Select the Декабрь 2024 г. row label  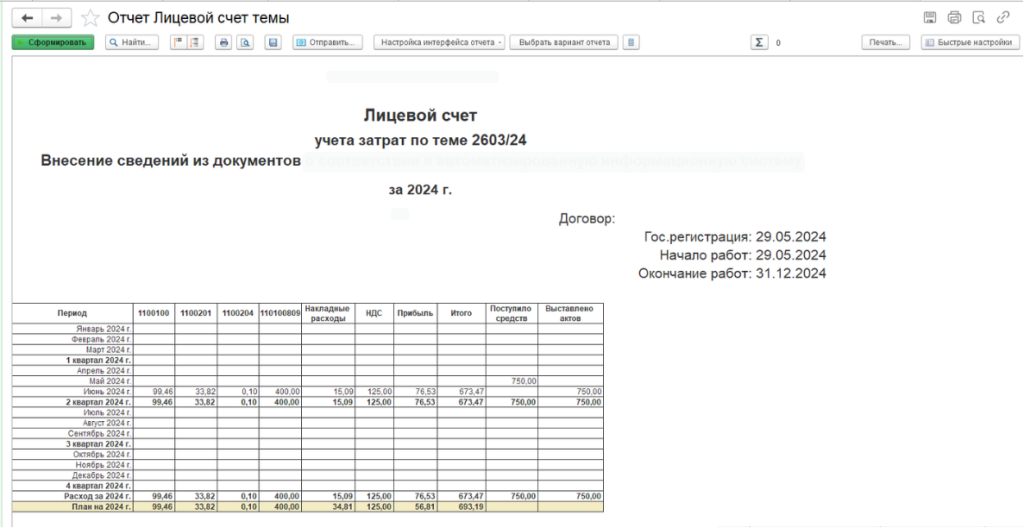click(x=72, y=475)
